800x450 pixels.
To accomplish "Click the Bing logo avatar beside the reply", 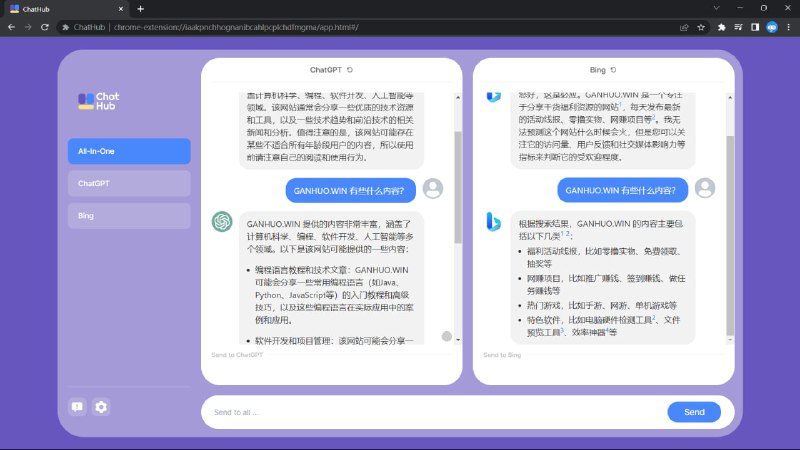I will click(493, 221).
